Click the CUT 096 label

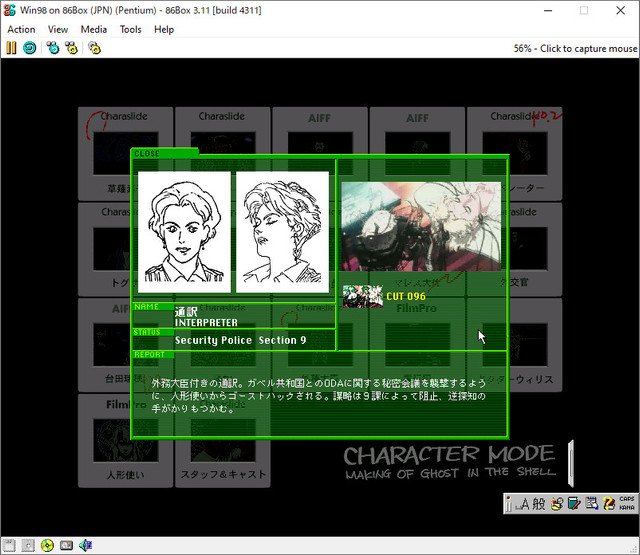[x=406, y=296]
